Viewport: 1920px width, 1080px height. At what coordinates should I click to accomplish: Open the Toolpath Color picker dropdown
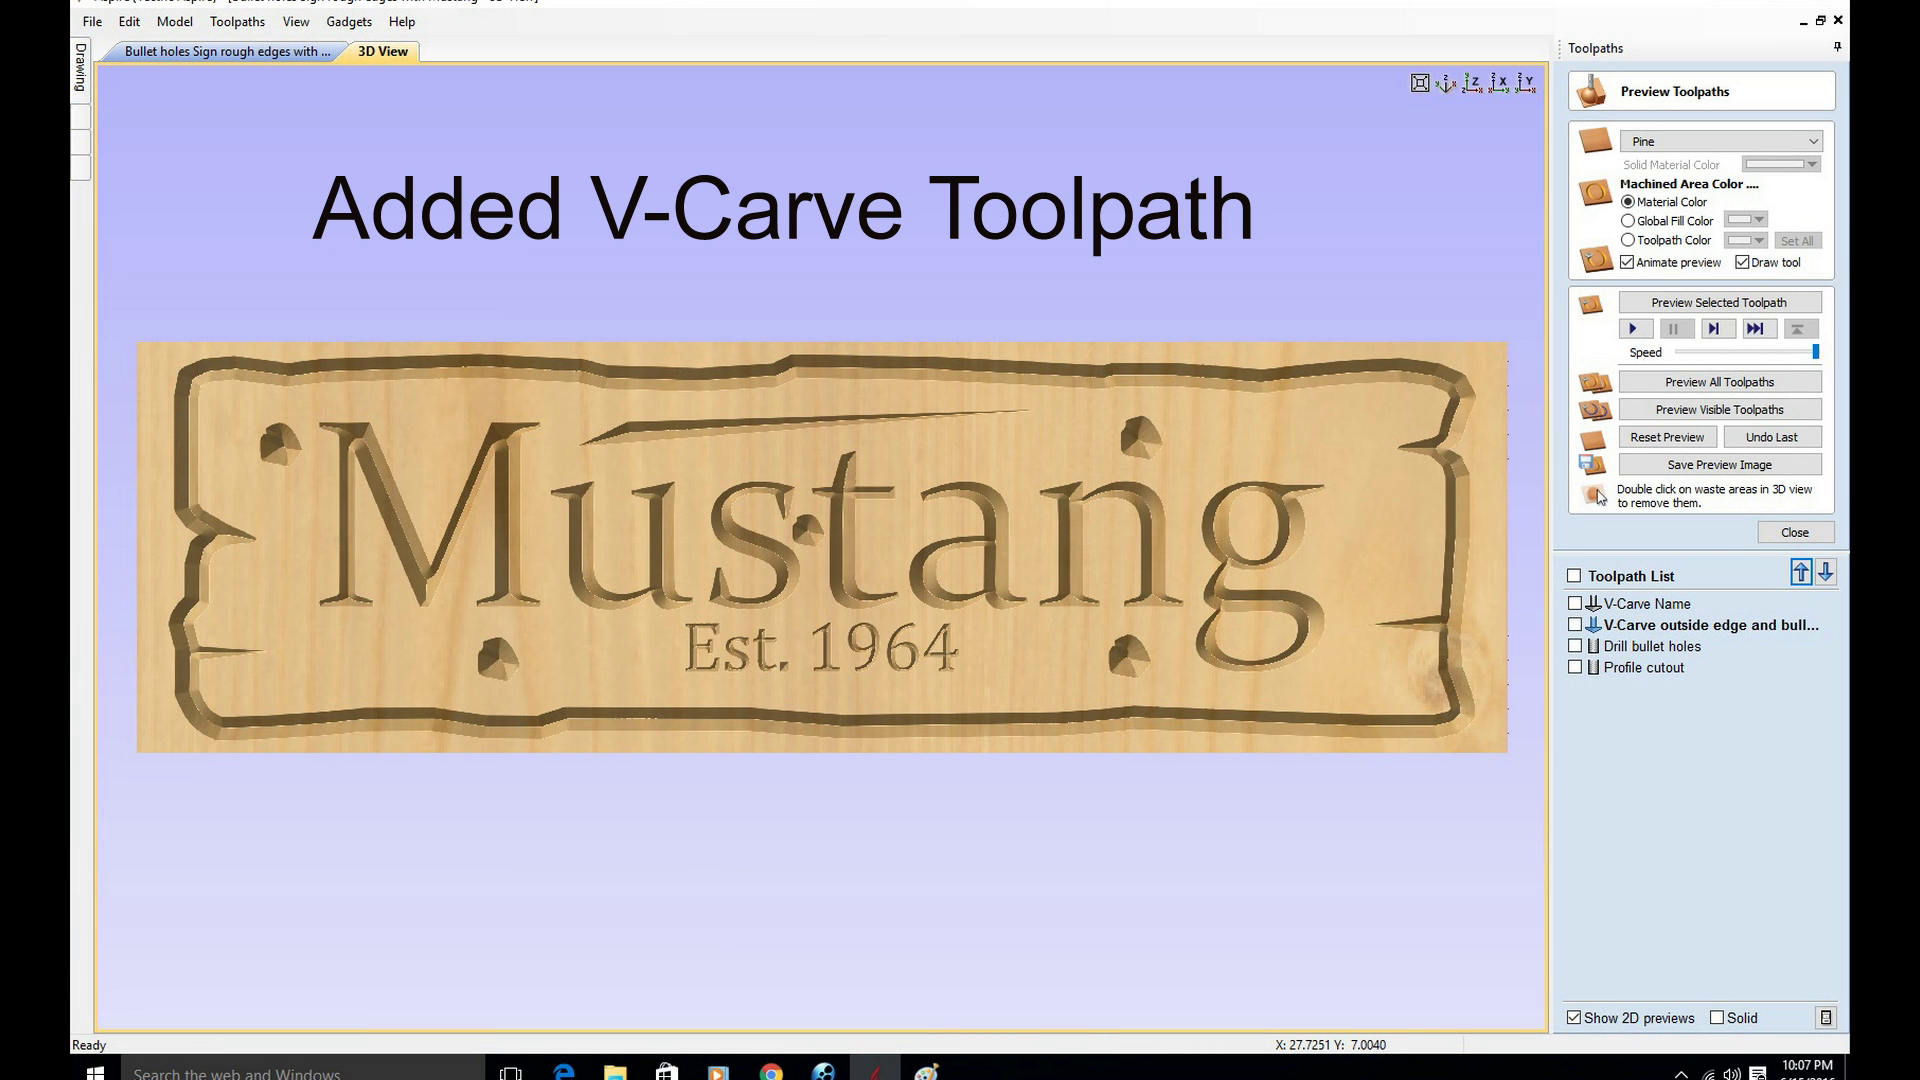pyautogui.click(x=1747, y=240)
